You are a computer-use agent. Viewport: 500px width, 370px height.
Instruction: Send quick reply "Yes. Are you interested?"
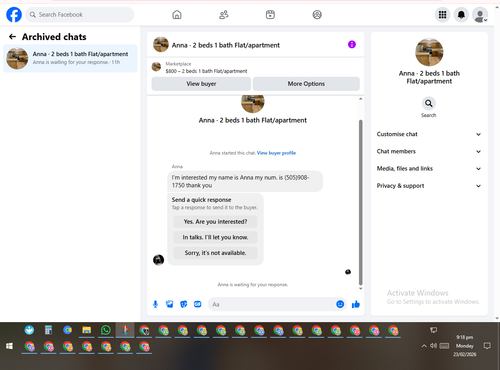(215, 222)
